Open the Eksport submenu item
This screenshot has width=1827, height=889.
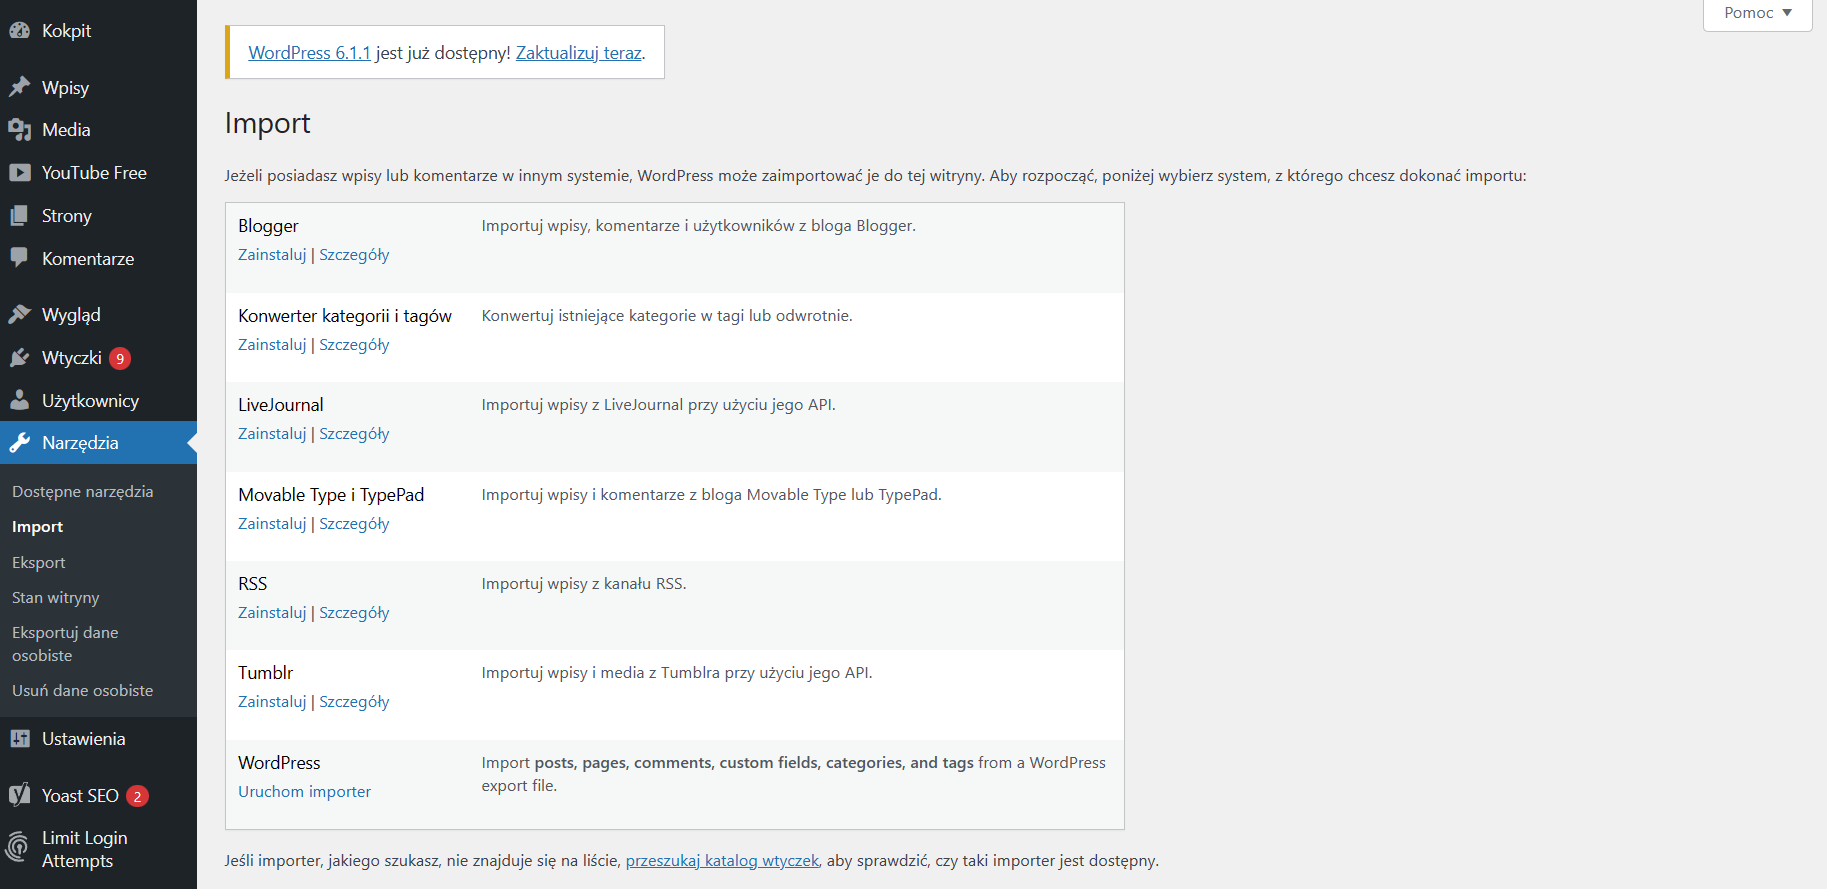click(x=39, y=563)
